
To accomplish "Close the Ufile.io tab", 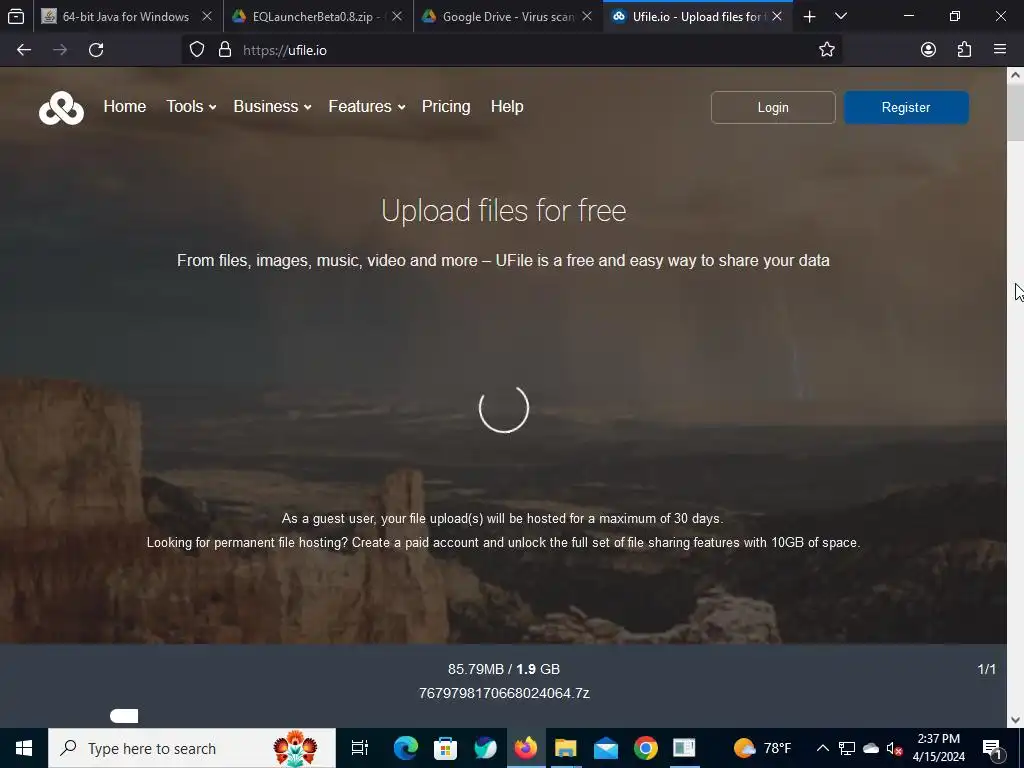I will [777, 16].
